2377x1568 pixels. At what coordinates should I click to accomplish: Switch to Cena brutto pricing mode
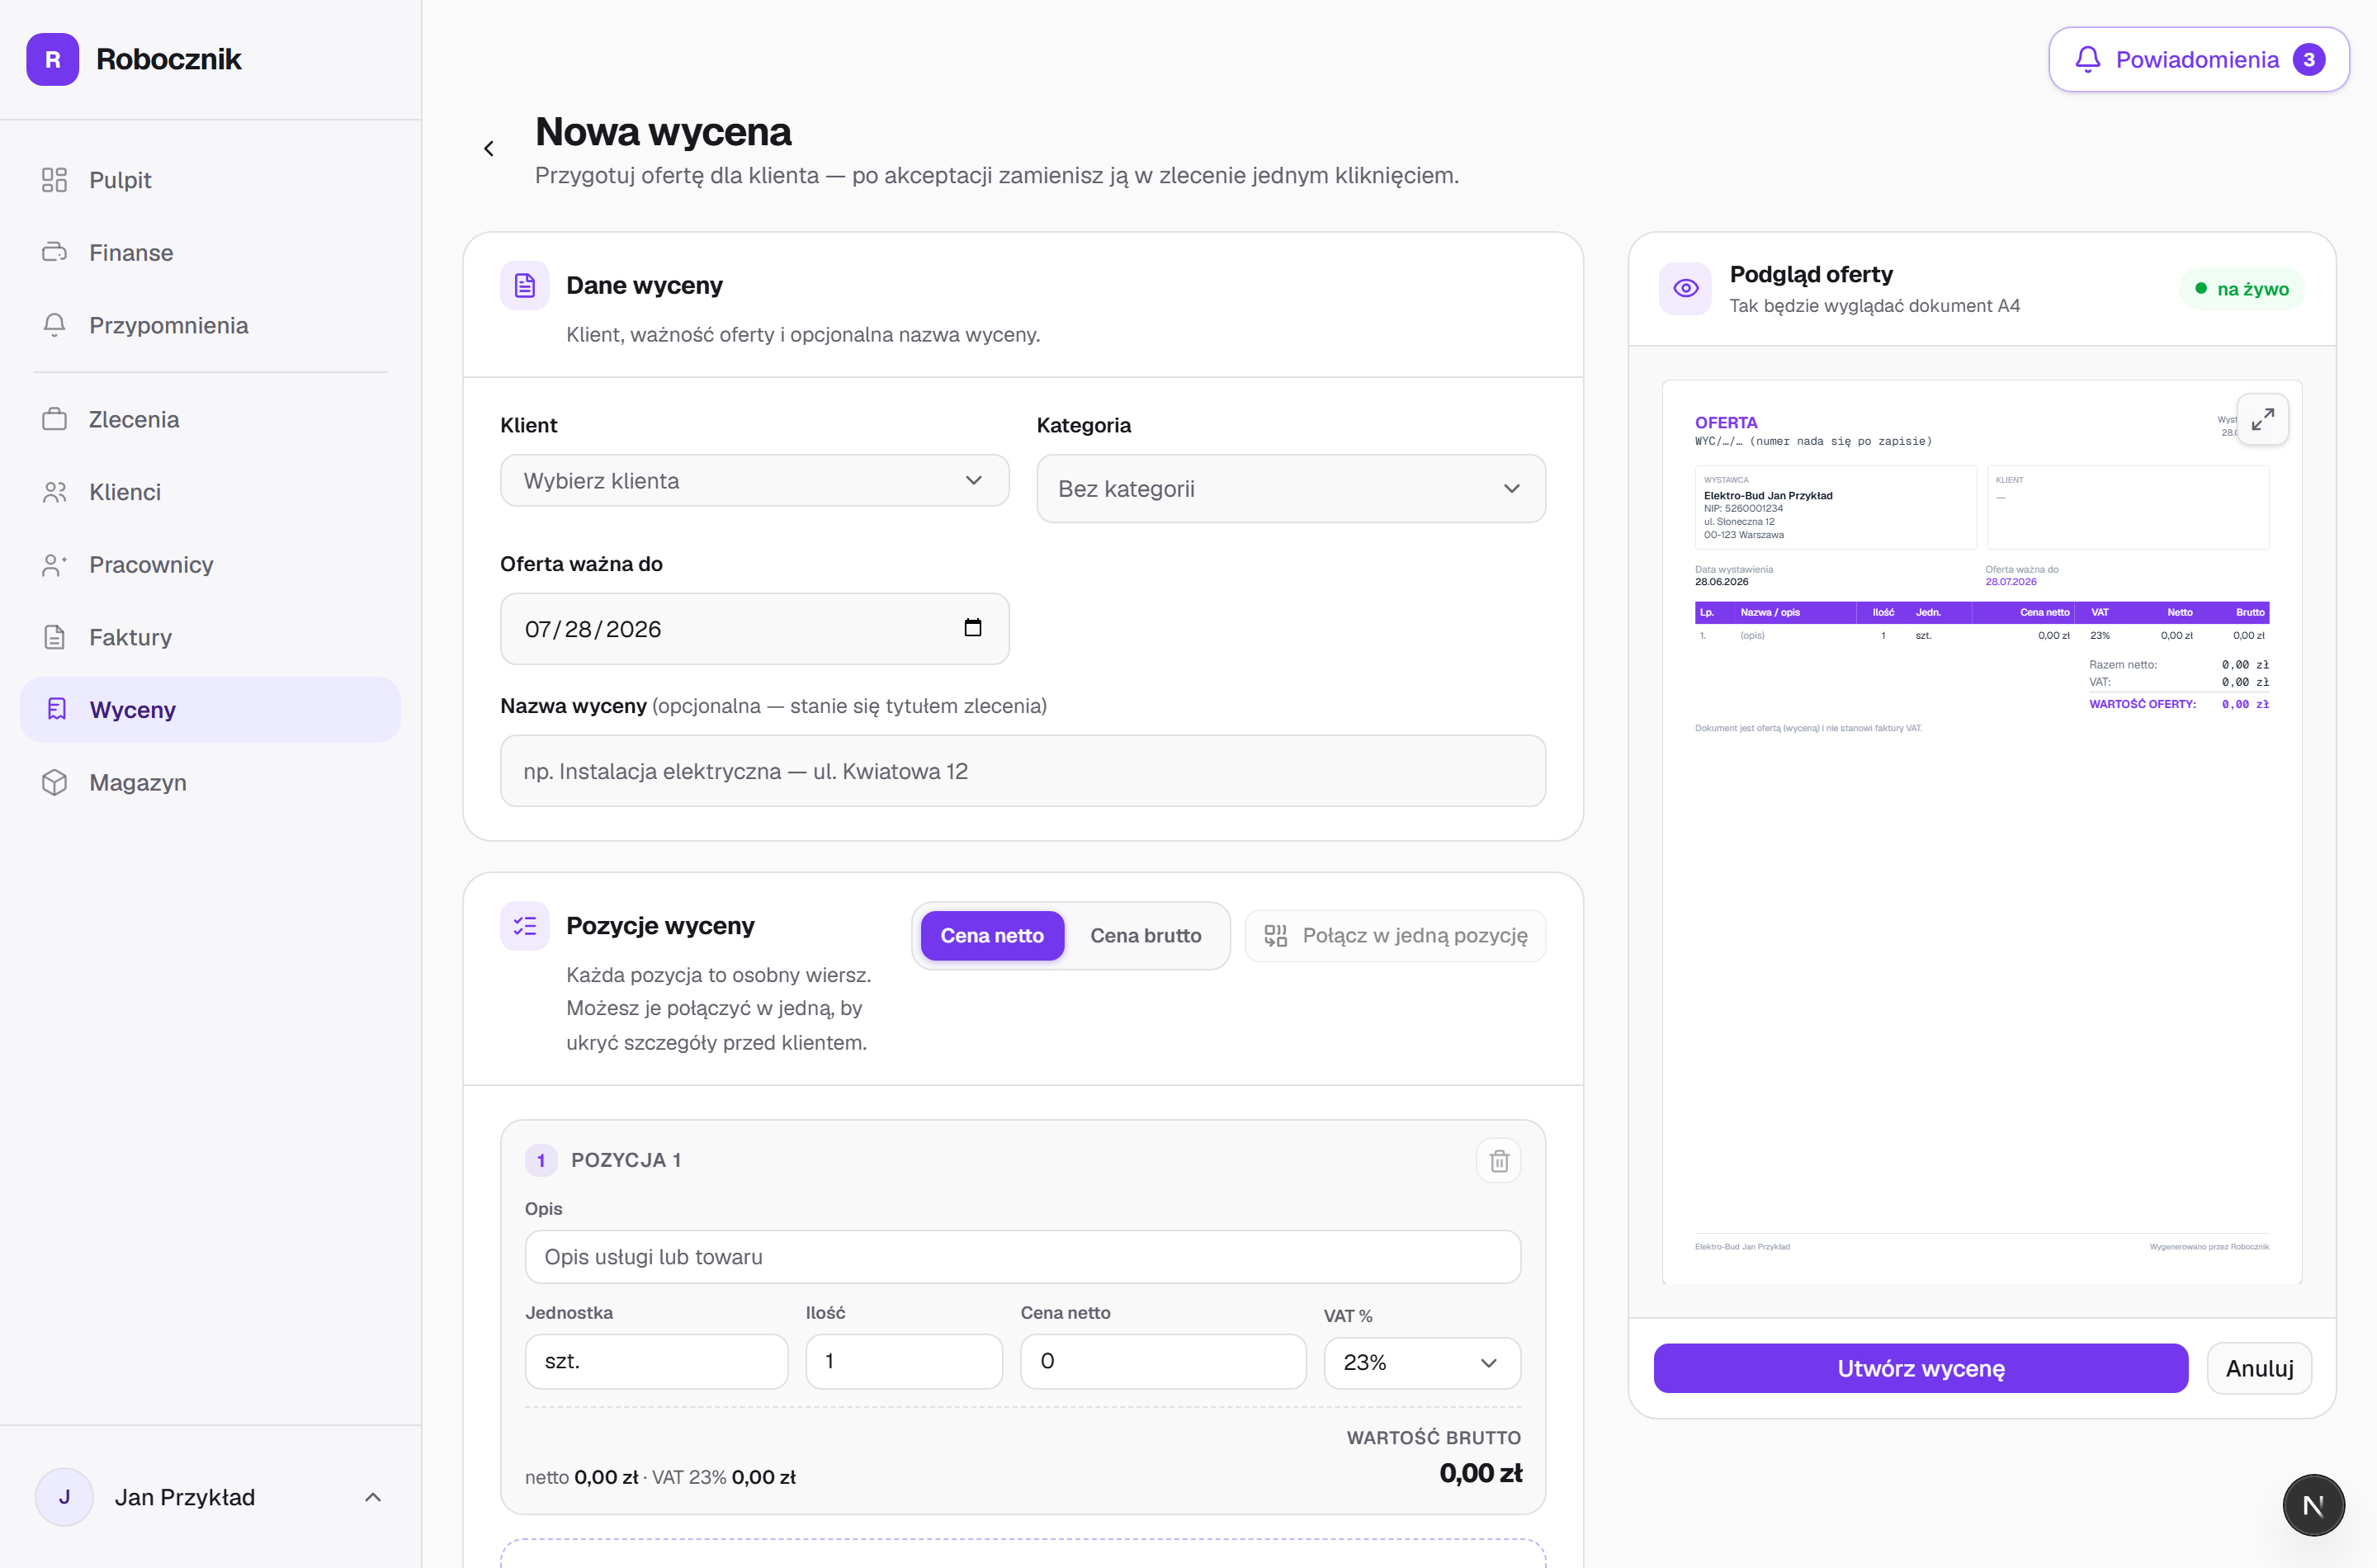pos(1145,936)
